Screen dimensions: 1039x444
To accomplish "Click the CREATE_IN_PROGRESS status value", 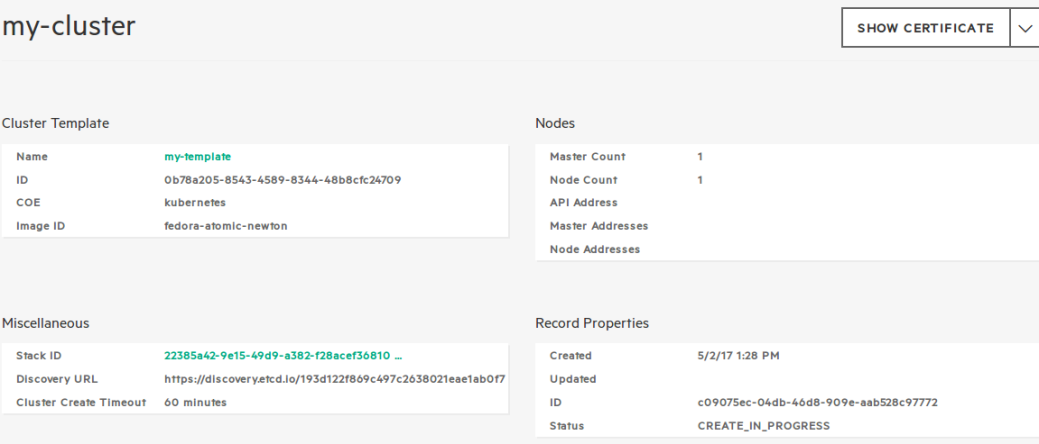I will (x=763, y=426).
